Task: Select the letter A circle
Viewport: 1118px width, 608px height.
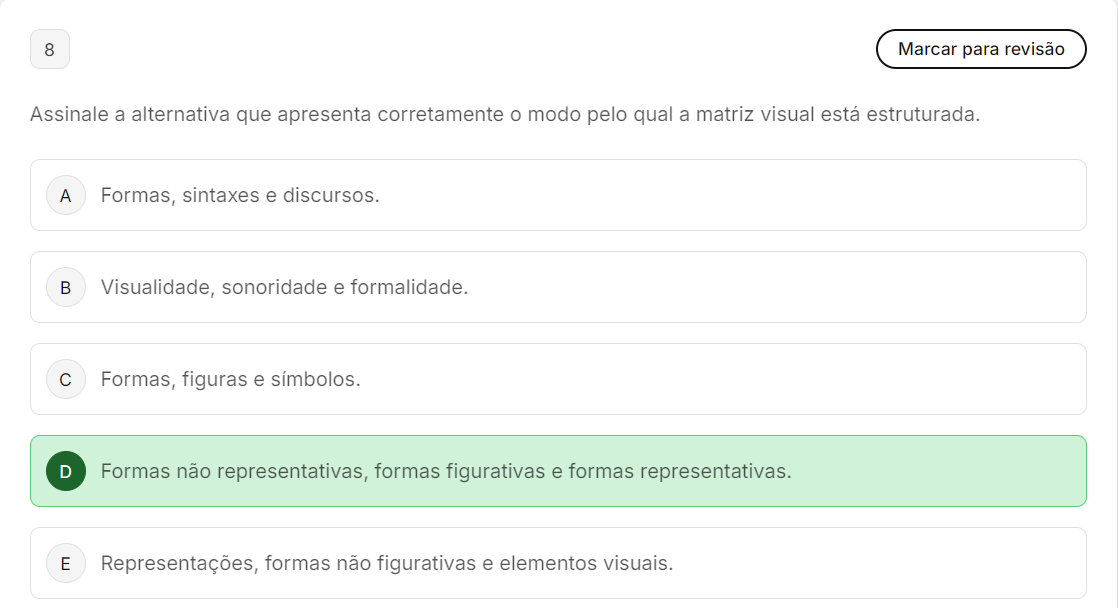Action: [x=66, y=195]
